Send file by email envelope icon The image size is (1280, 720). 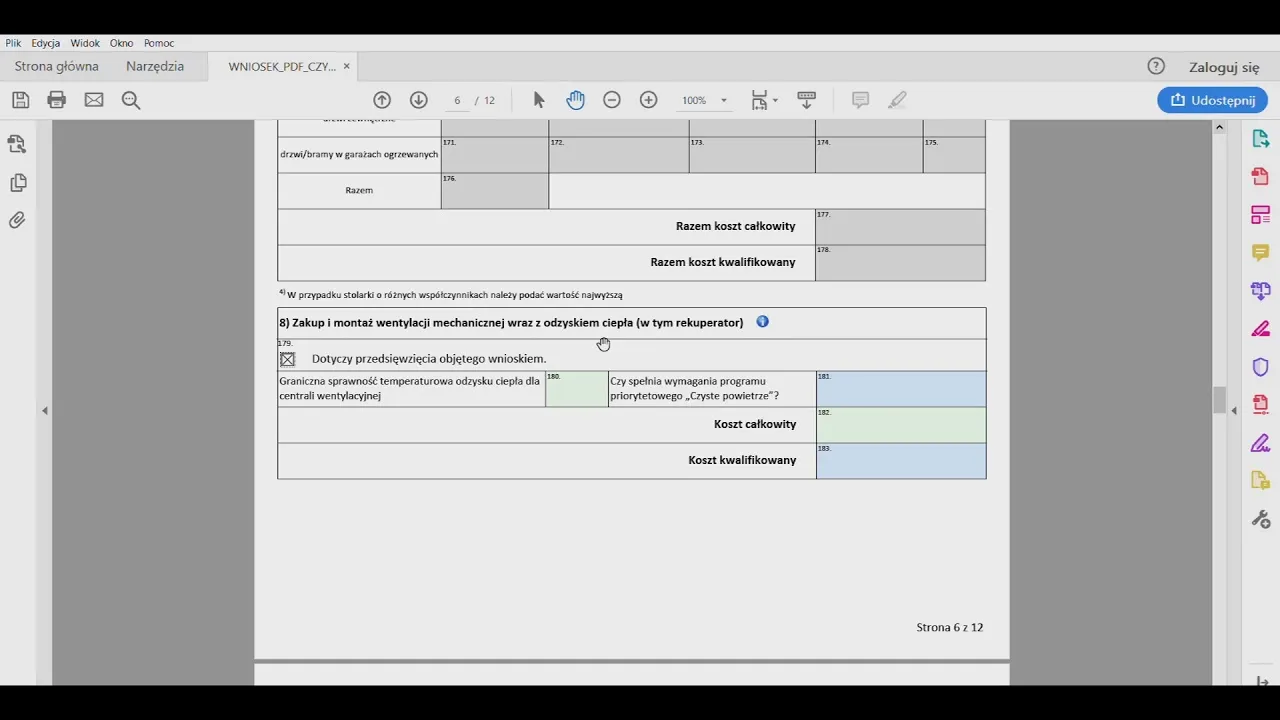[94, 100]
